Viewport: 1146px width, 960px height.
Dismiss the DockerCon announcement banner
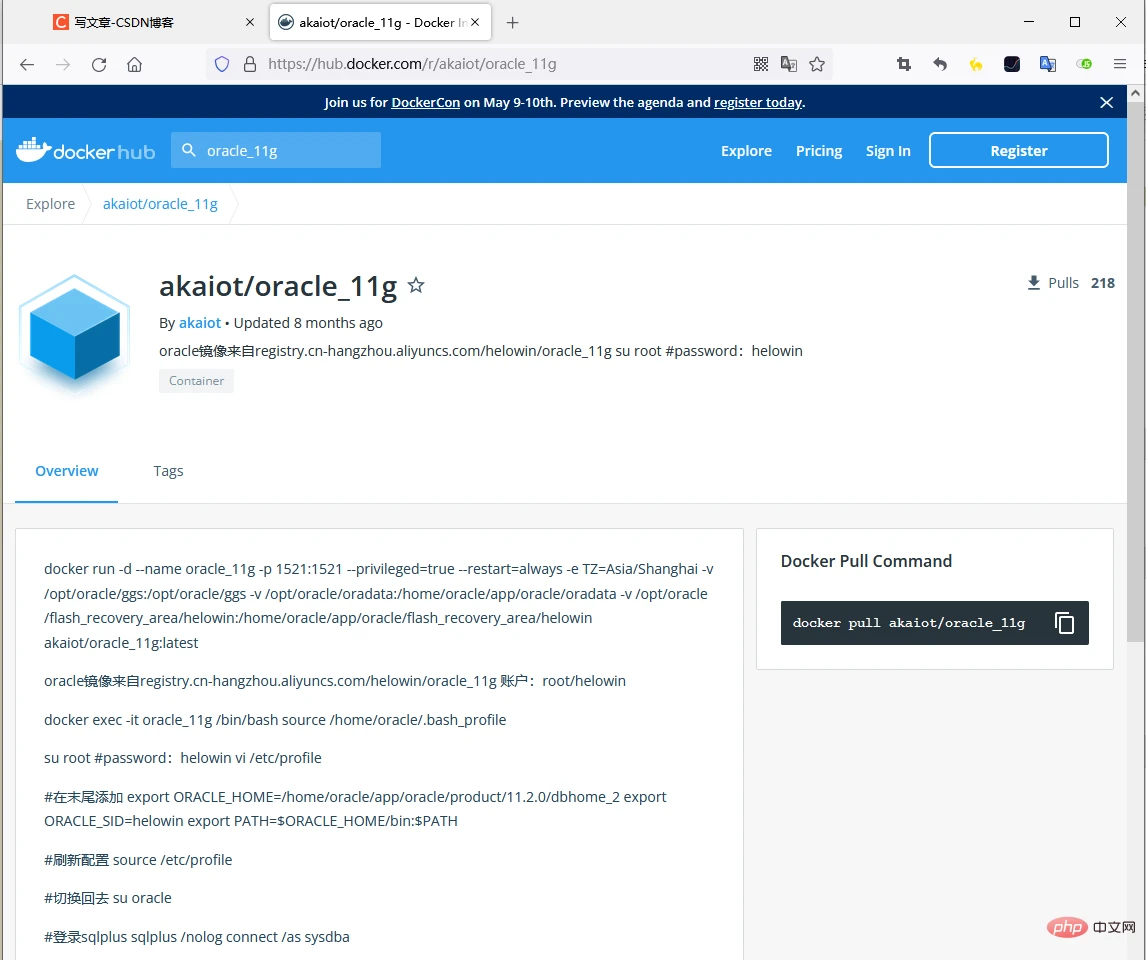1107,102
